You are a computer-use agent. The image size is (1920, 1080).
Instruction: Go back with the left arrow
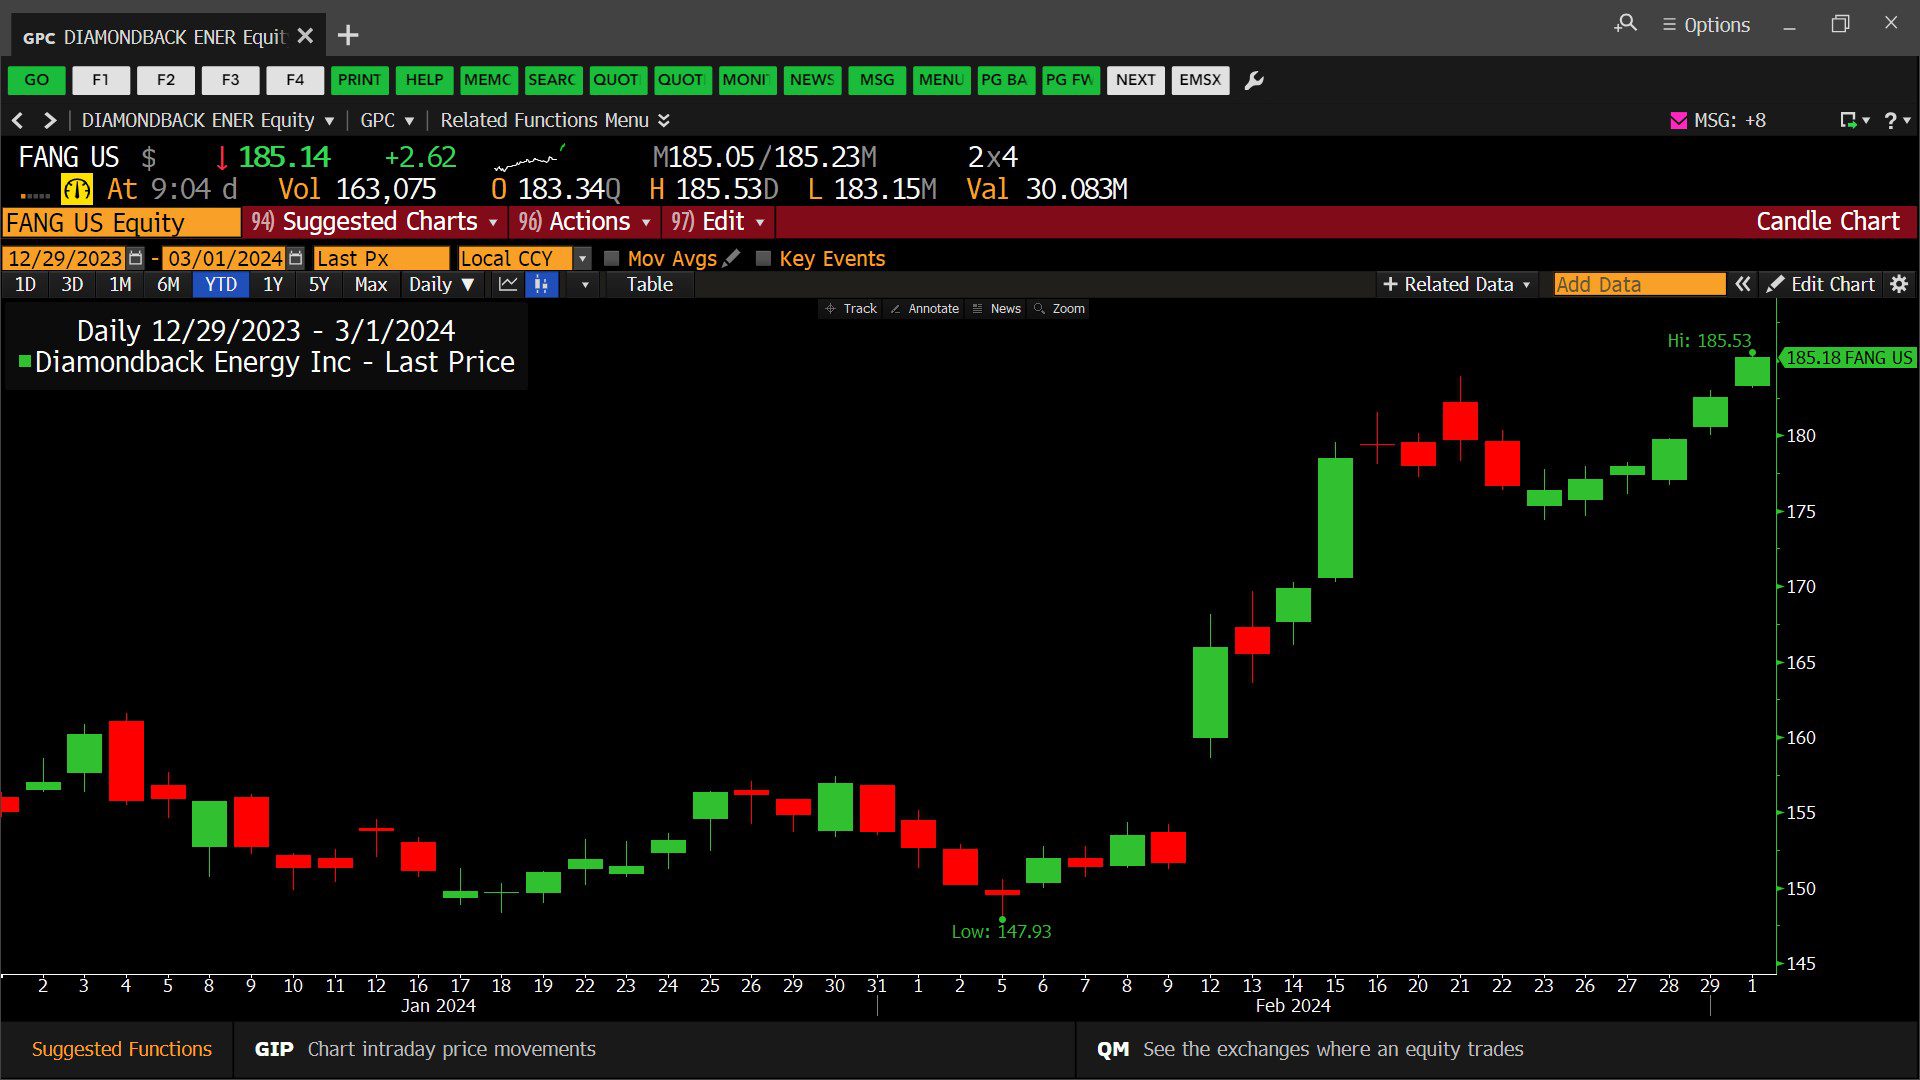tap(18, 121)
